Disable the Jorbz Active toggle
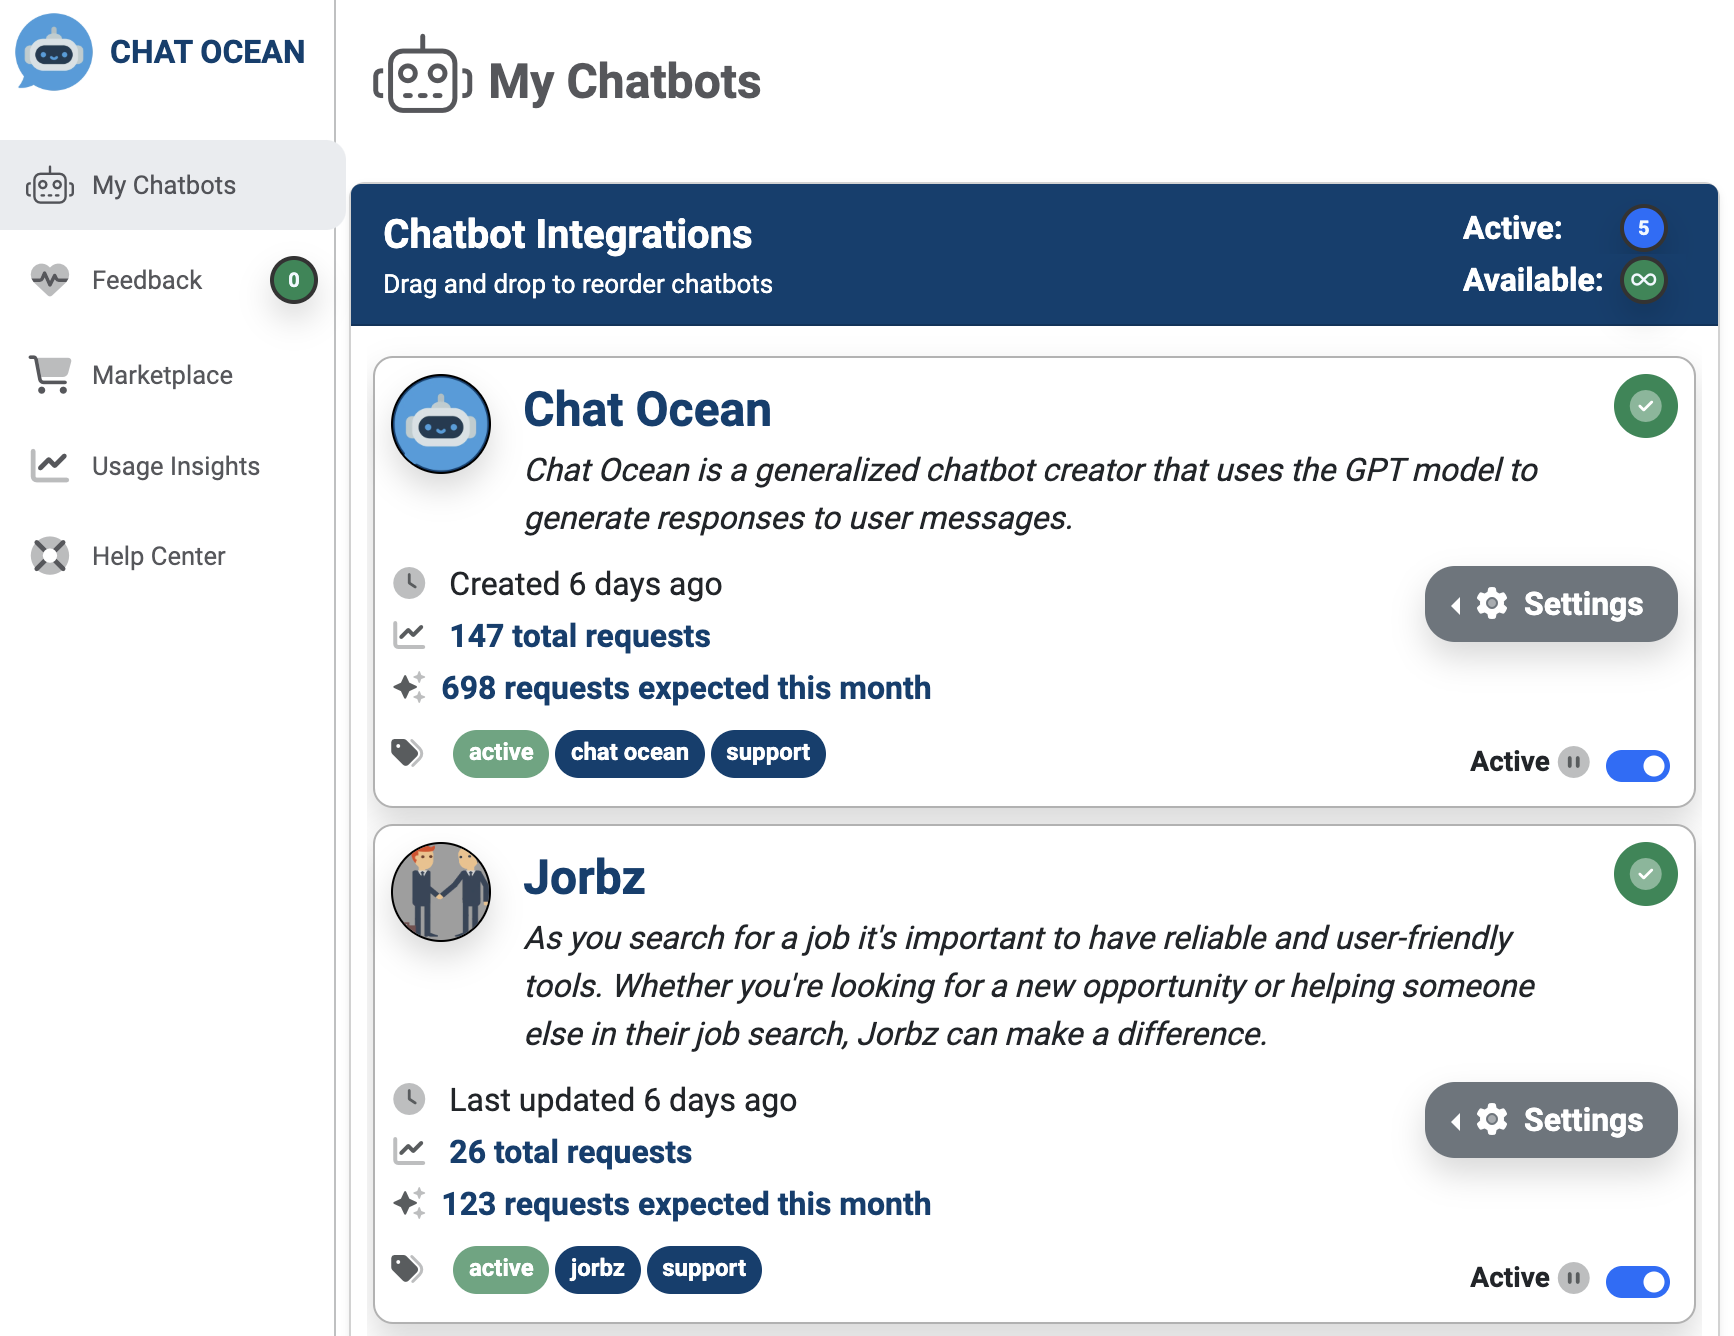Image resolution: width=1734 pixels, height=1336 pixels. tap(1637, 1282)
